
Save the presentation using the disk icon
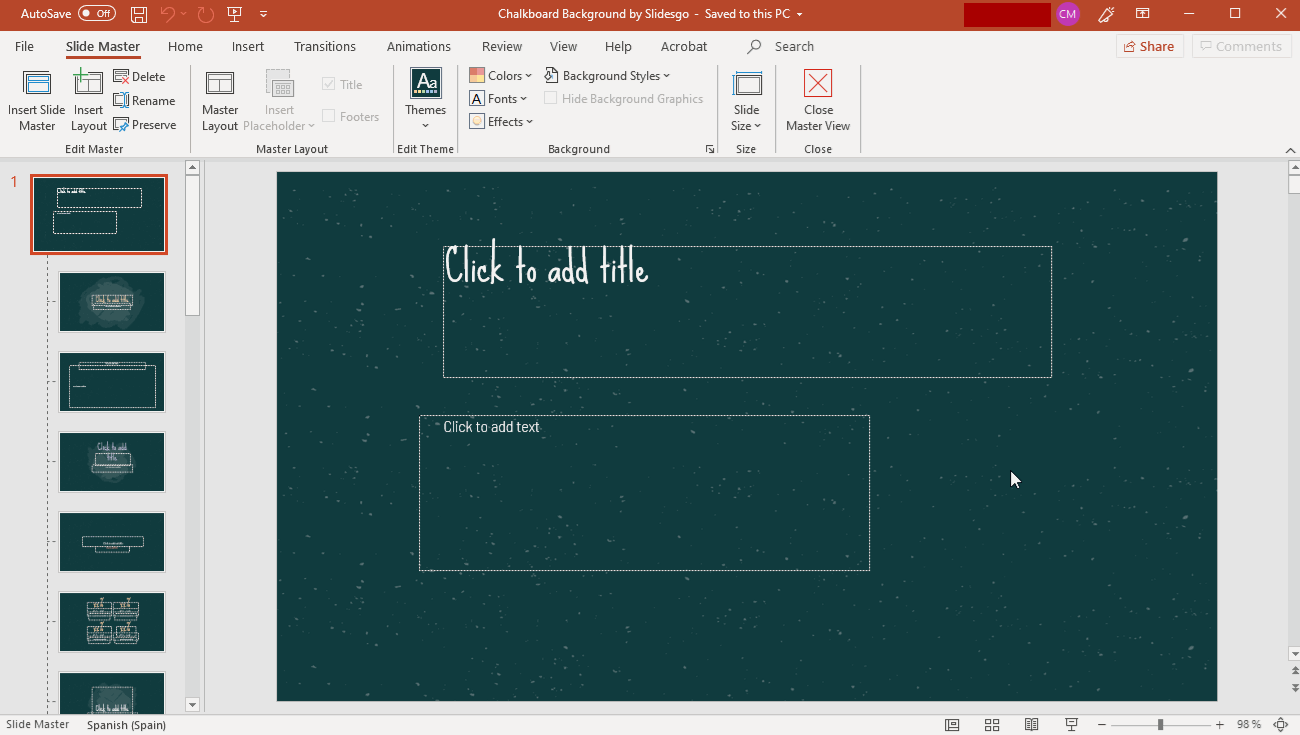click(139, 14)
